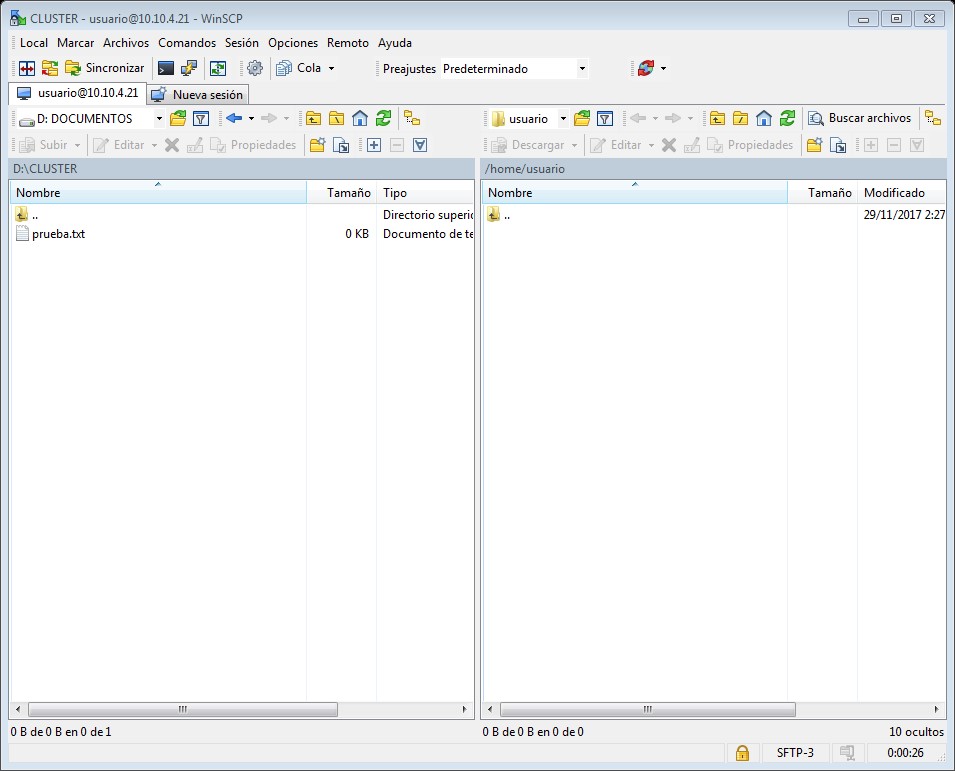Open the Opciones menu
The image size is (955, 771).
coord(293,43)
